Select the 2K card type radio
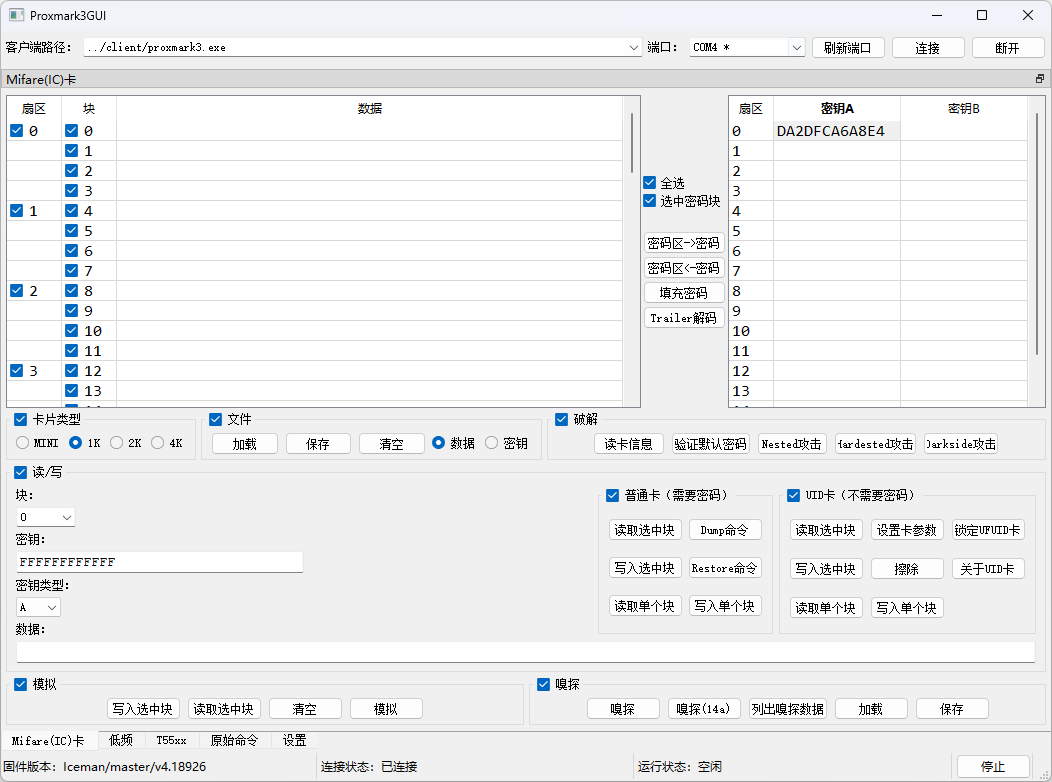The width and height of the screenshot is (1052, 782). coord(117,443)
